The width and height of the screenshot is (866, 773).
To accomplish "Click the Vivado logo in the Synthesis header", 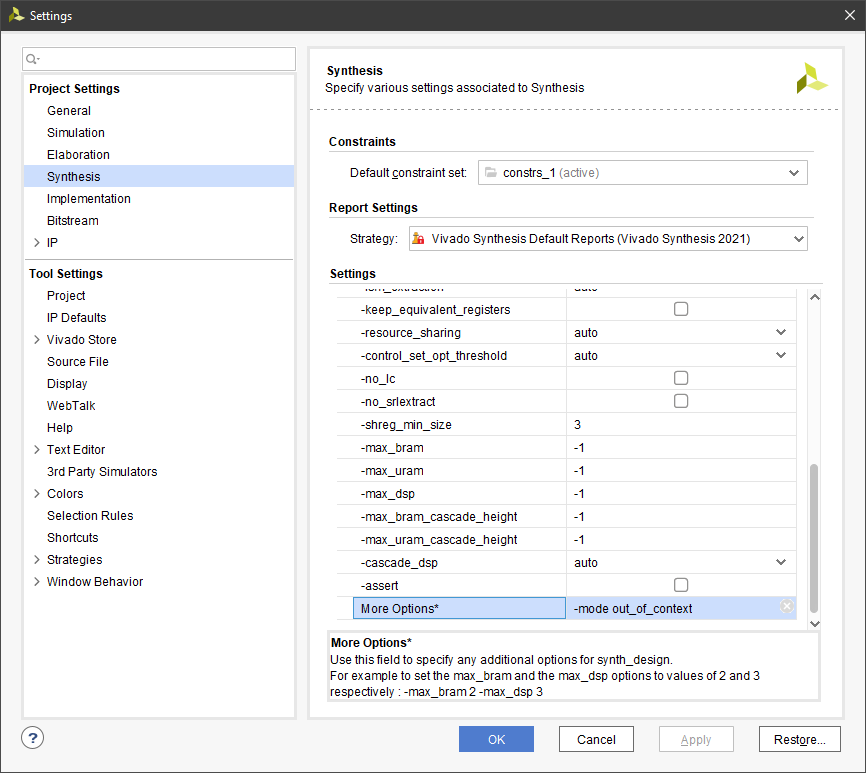I will pyautogui.click(x=811, y=79).
